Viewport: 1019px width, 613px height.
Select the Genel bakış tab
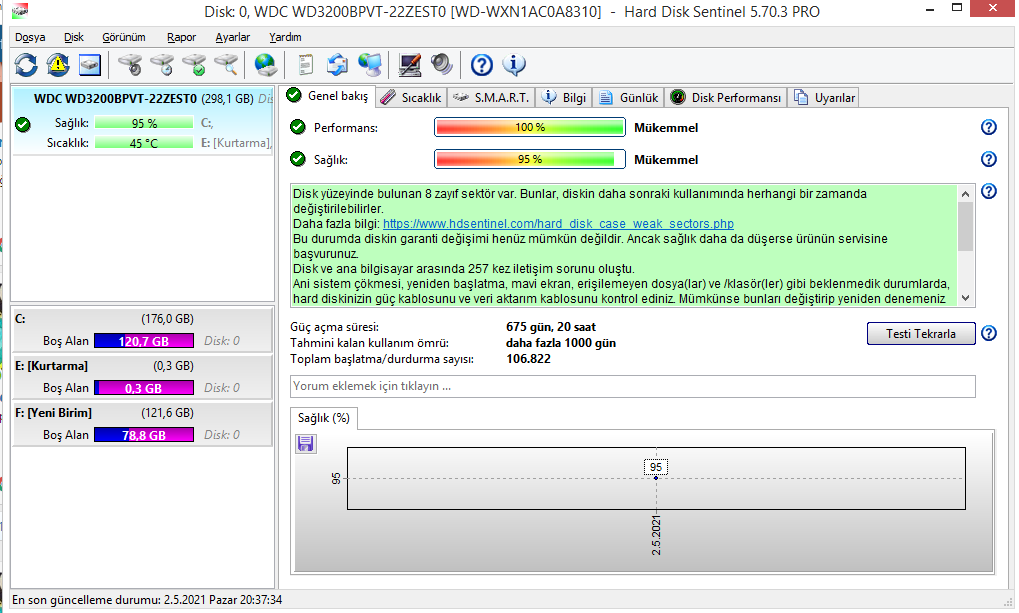(328, 96)
